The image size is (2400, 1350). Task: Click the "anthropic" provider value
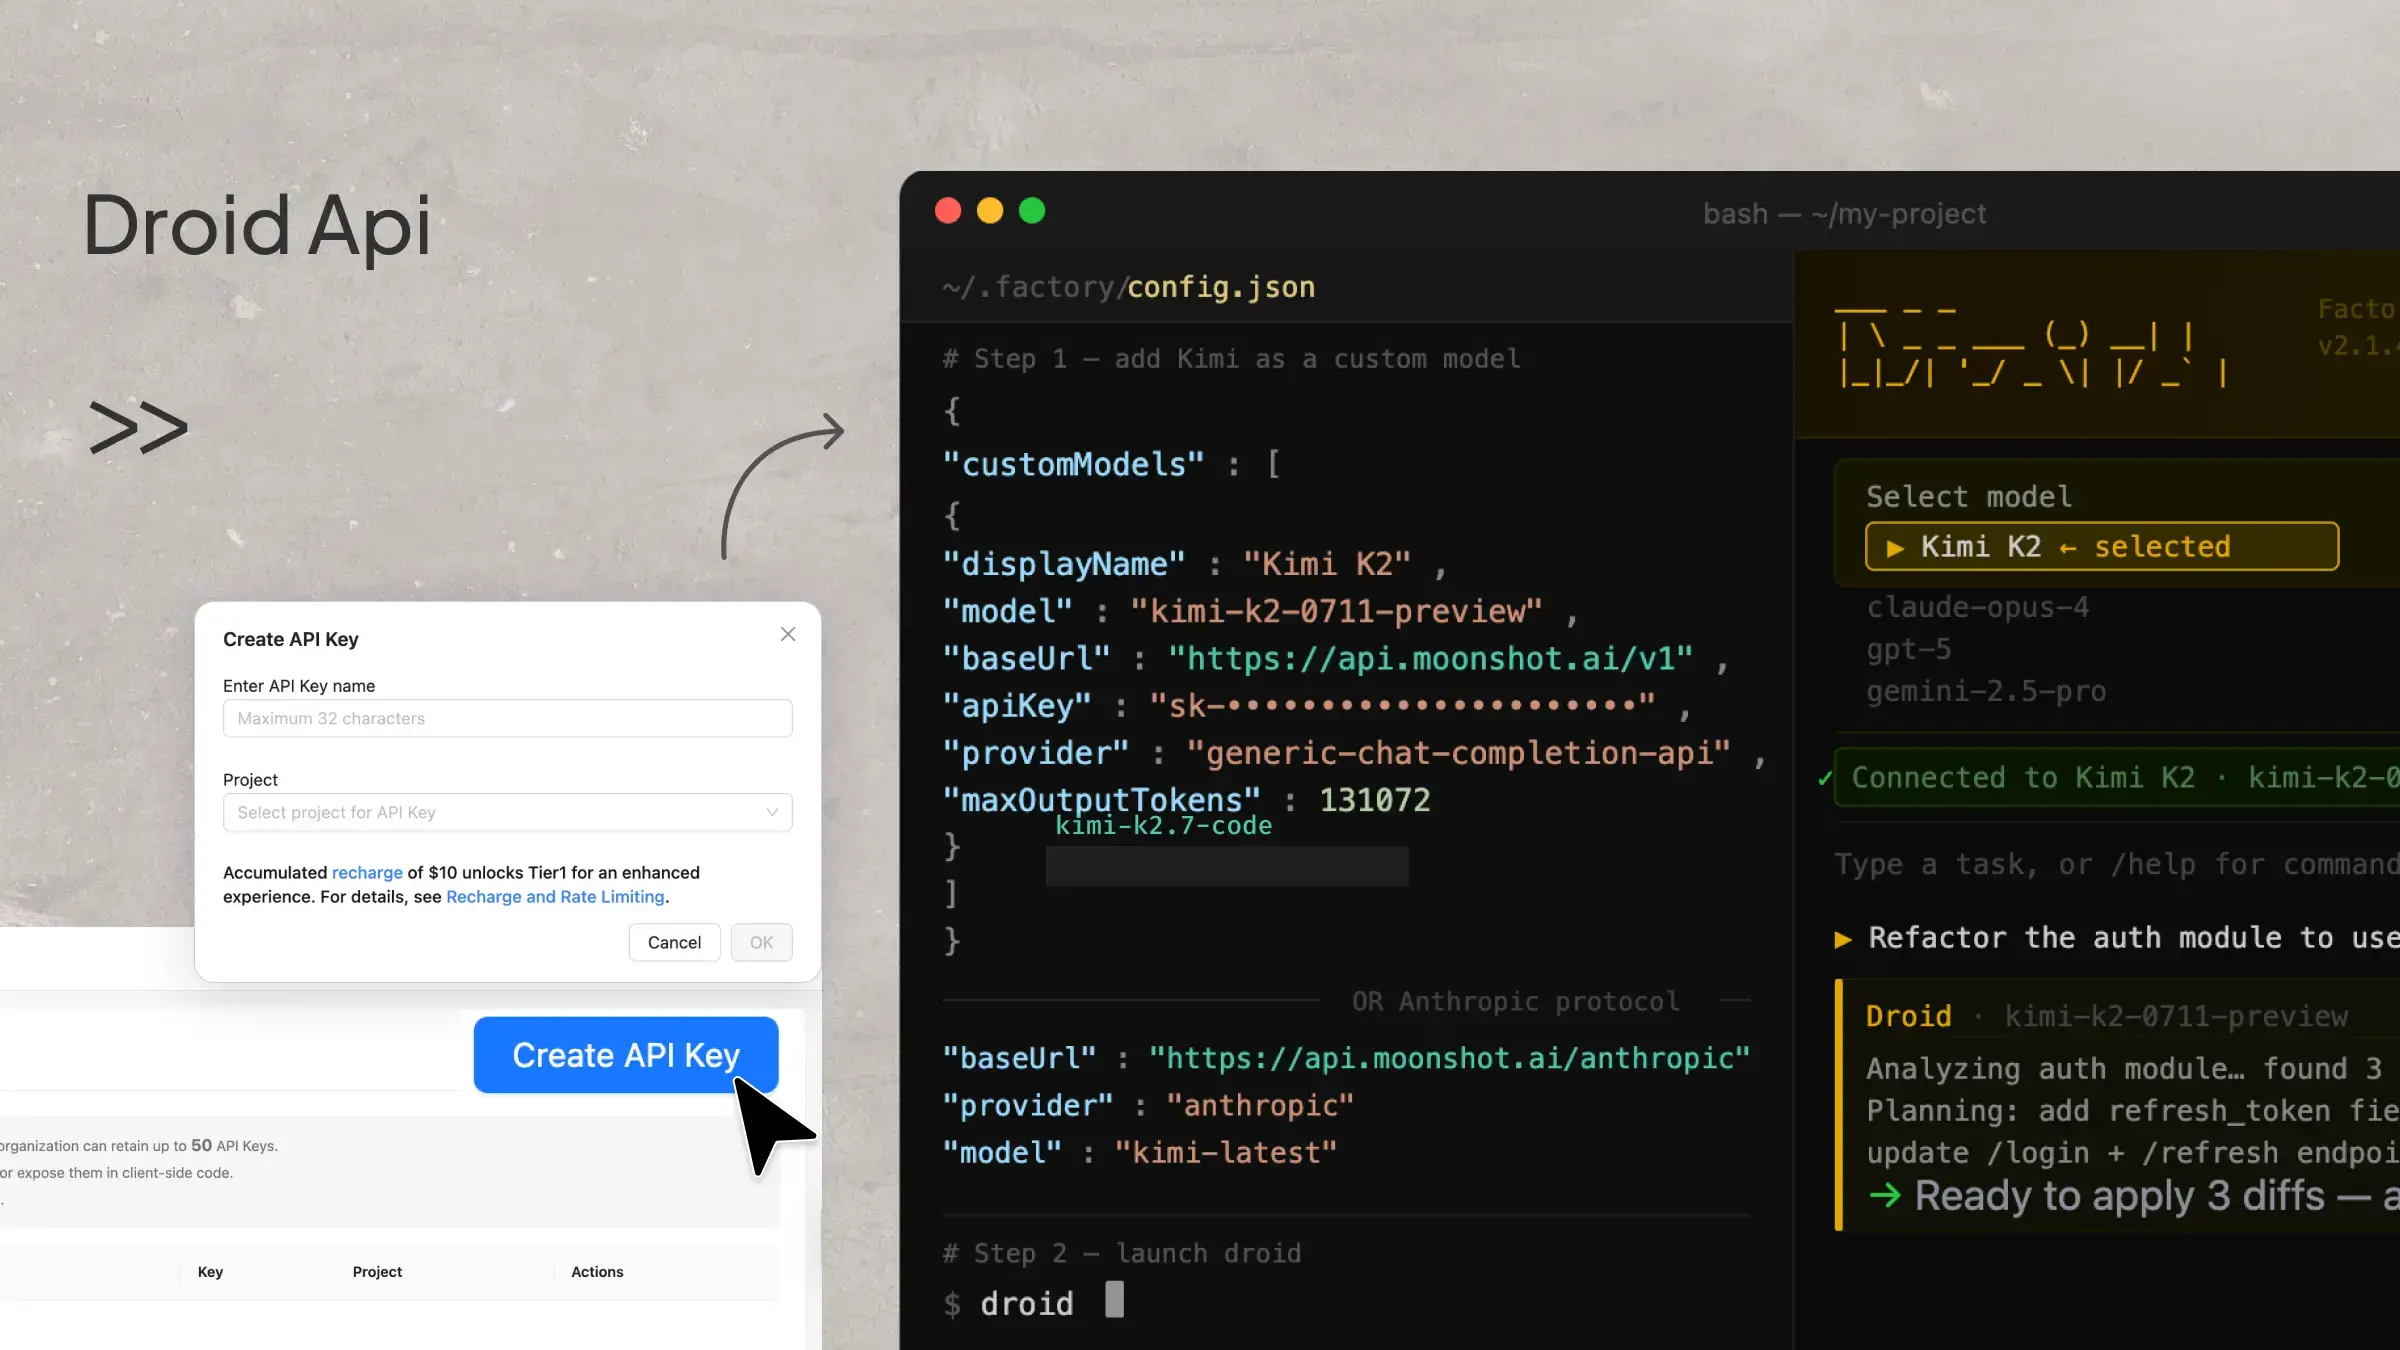click(1261, 1105)
